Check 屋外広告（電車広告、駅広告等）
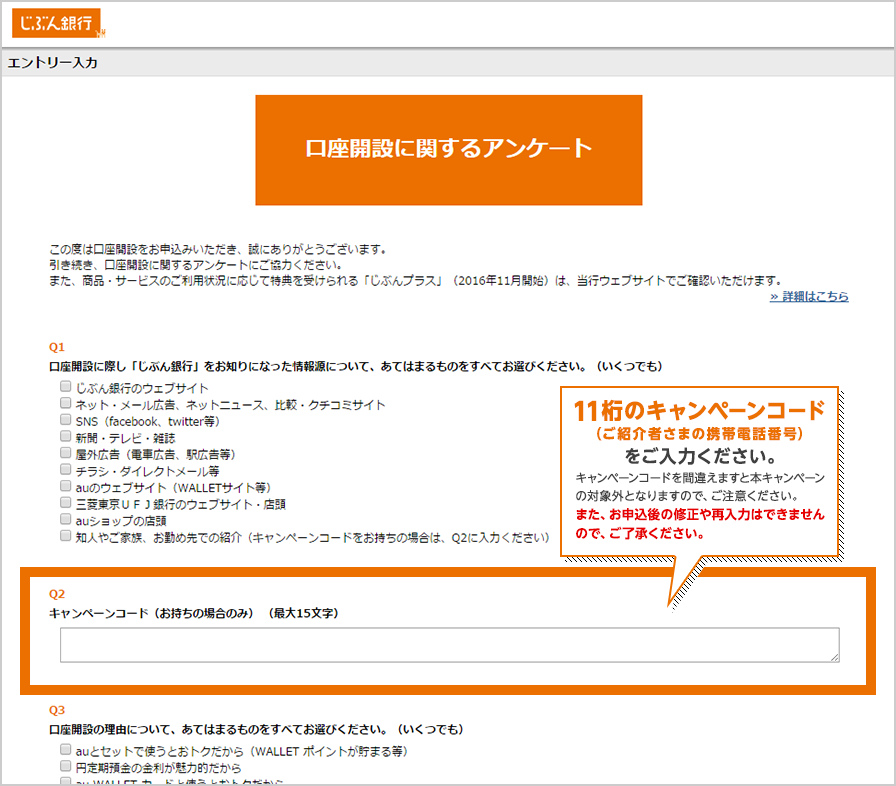 coord(66,454)
